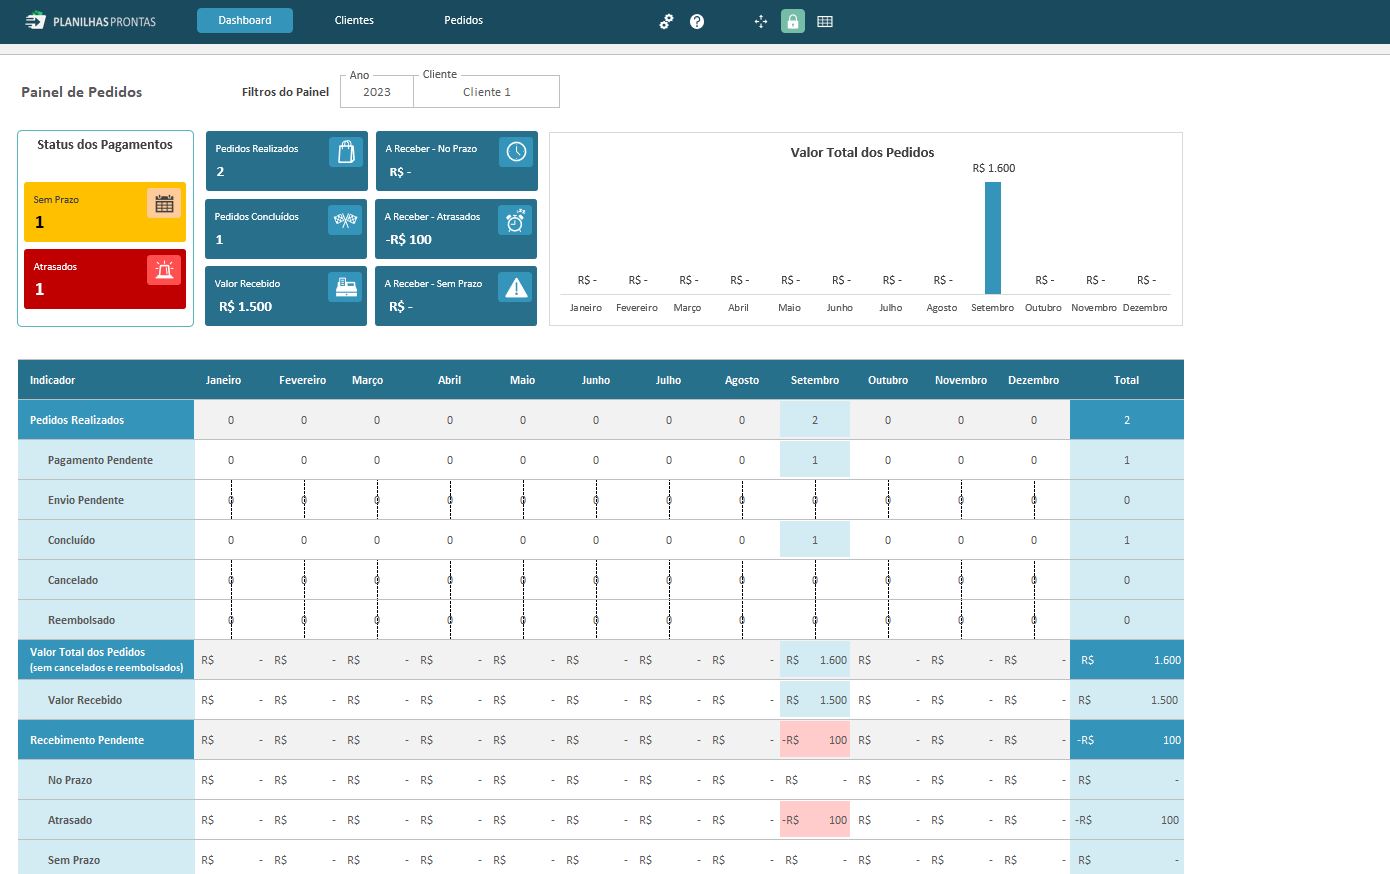This screenshot has width=1390, height=874.
Task: Click the Dezembro column header in table
Action: tap(1033, 380)
